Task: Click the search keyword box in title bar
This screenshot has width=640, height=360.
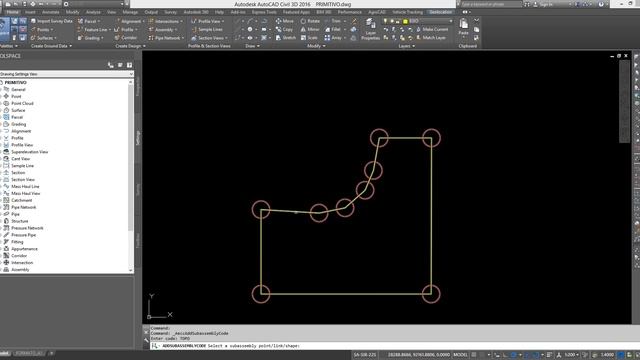Action: (x=491, y=4)
